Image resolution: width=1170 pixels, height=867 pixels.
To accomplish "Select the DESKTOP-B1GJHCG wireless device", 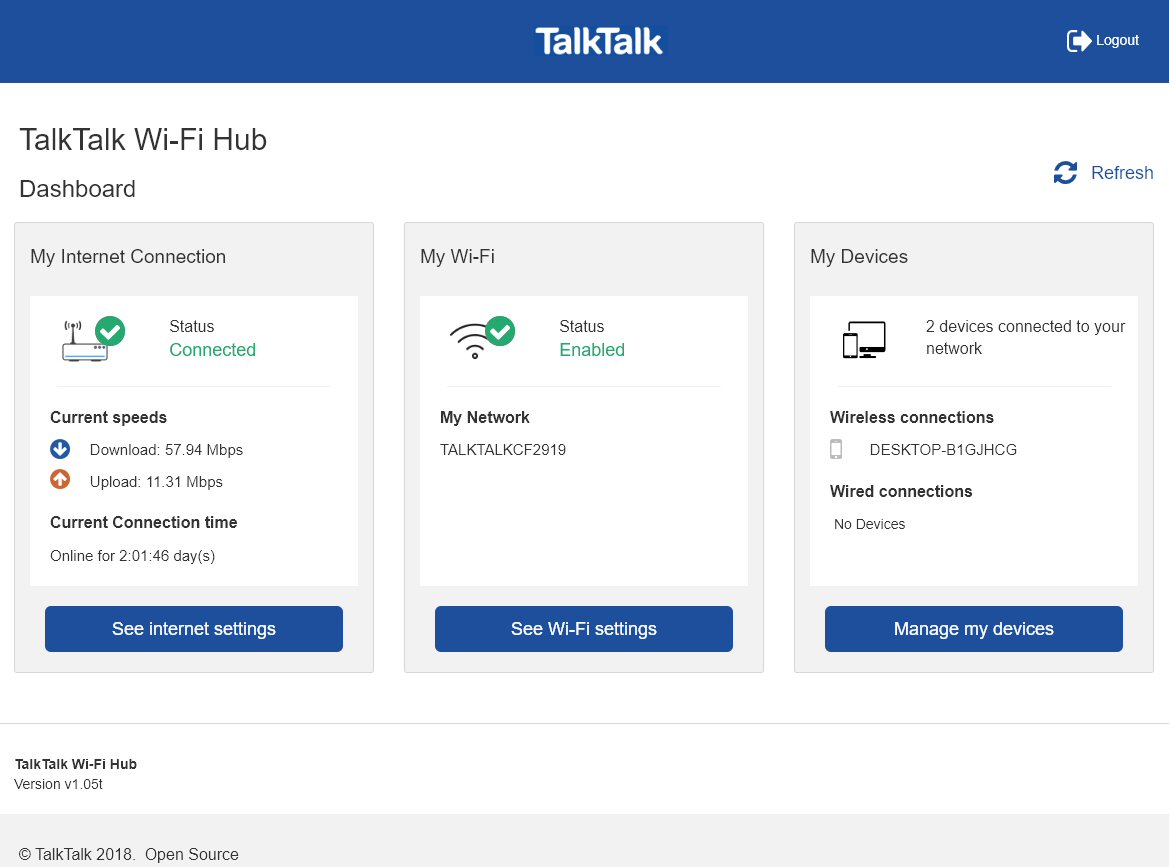I will (943, 450).
